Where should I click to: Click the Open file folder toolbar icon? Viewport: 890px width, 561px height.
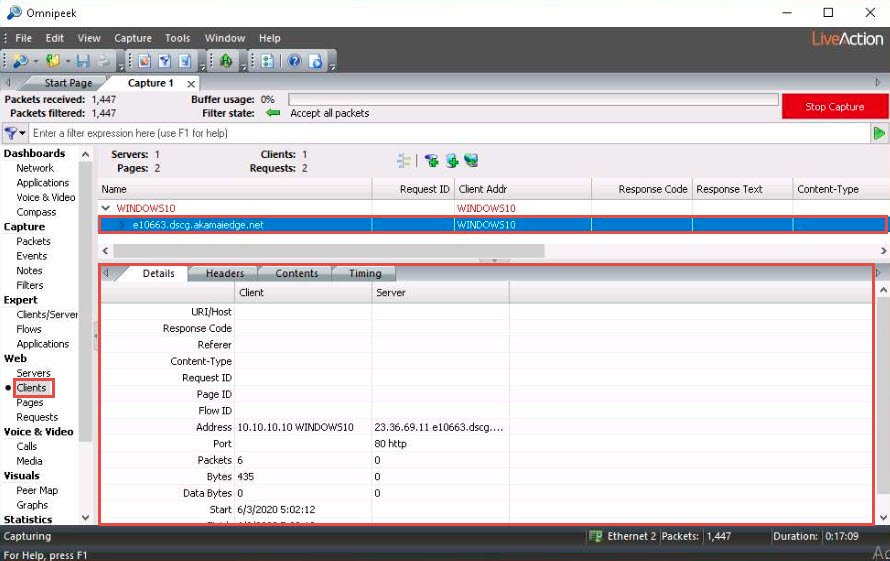53,60
